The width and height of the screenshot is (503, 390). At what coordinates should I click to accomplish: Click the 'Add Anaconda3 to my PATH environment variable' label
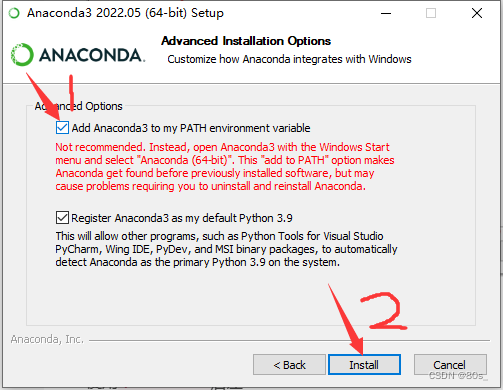pyautogui.click(x=191, y=128)
